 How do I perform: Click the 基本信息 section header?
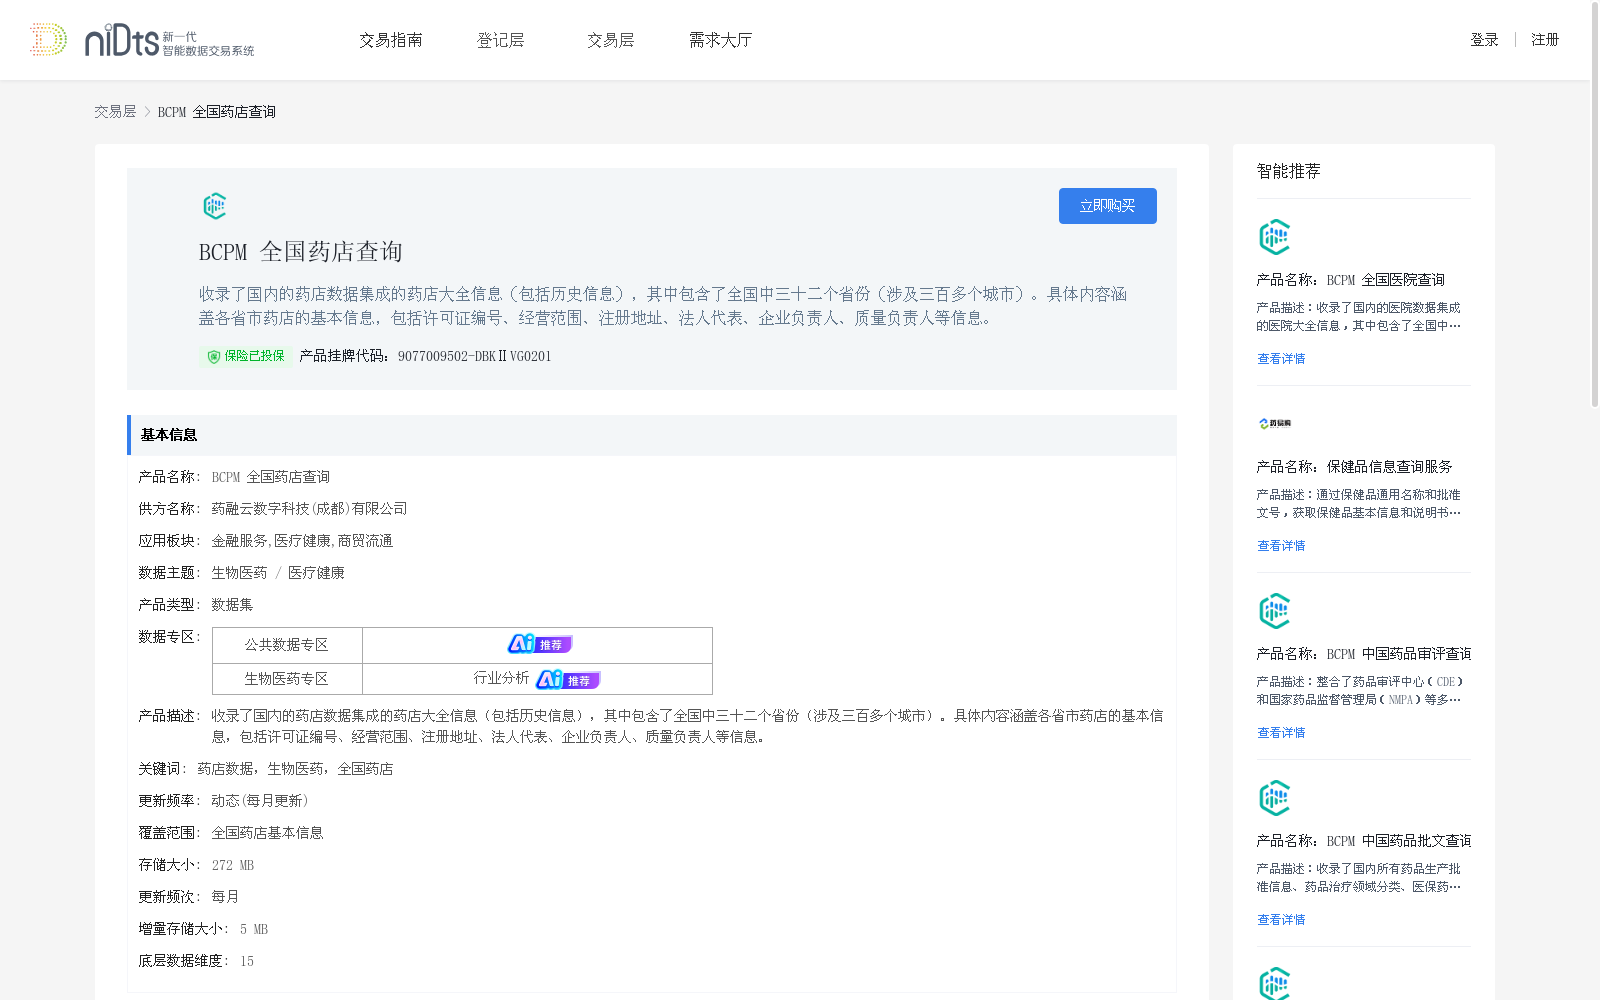(x=652, y=435)
